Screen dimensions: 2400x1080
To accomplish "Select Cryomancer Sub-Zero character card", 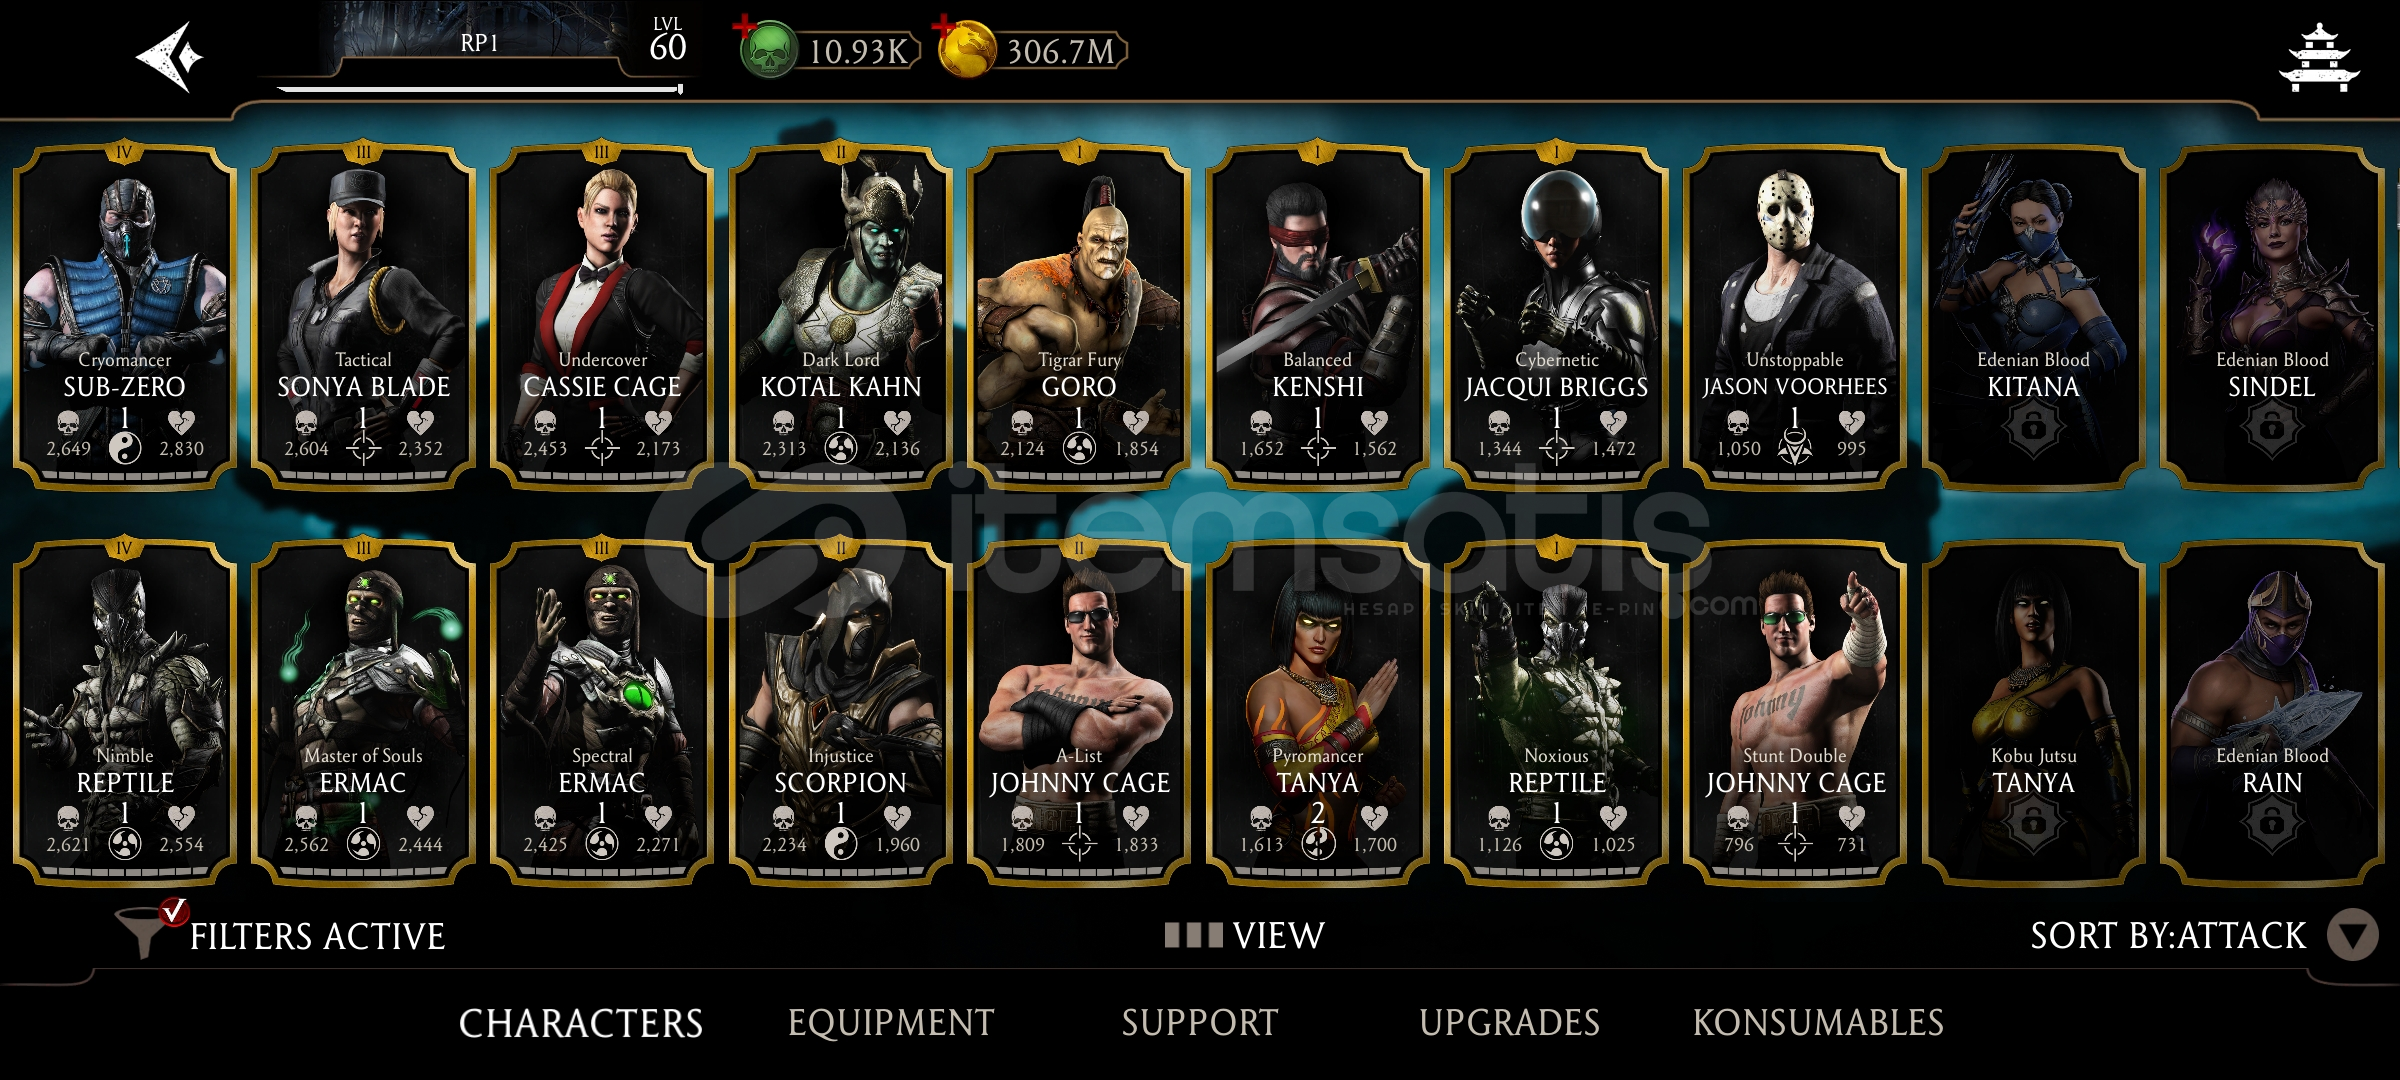I will pos(124,318).
